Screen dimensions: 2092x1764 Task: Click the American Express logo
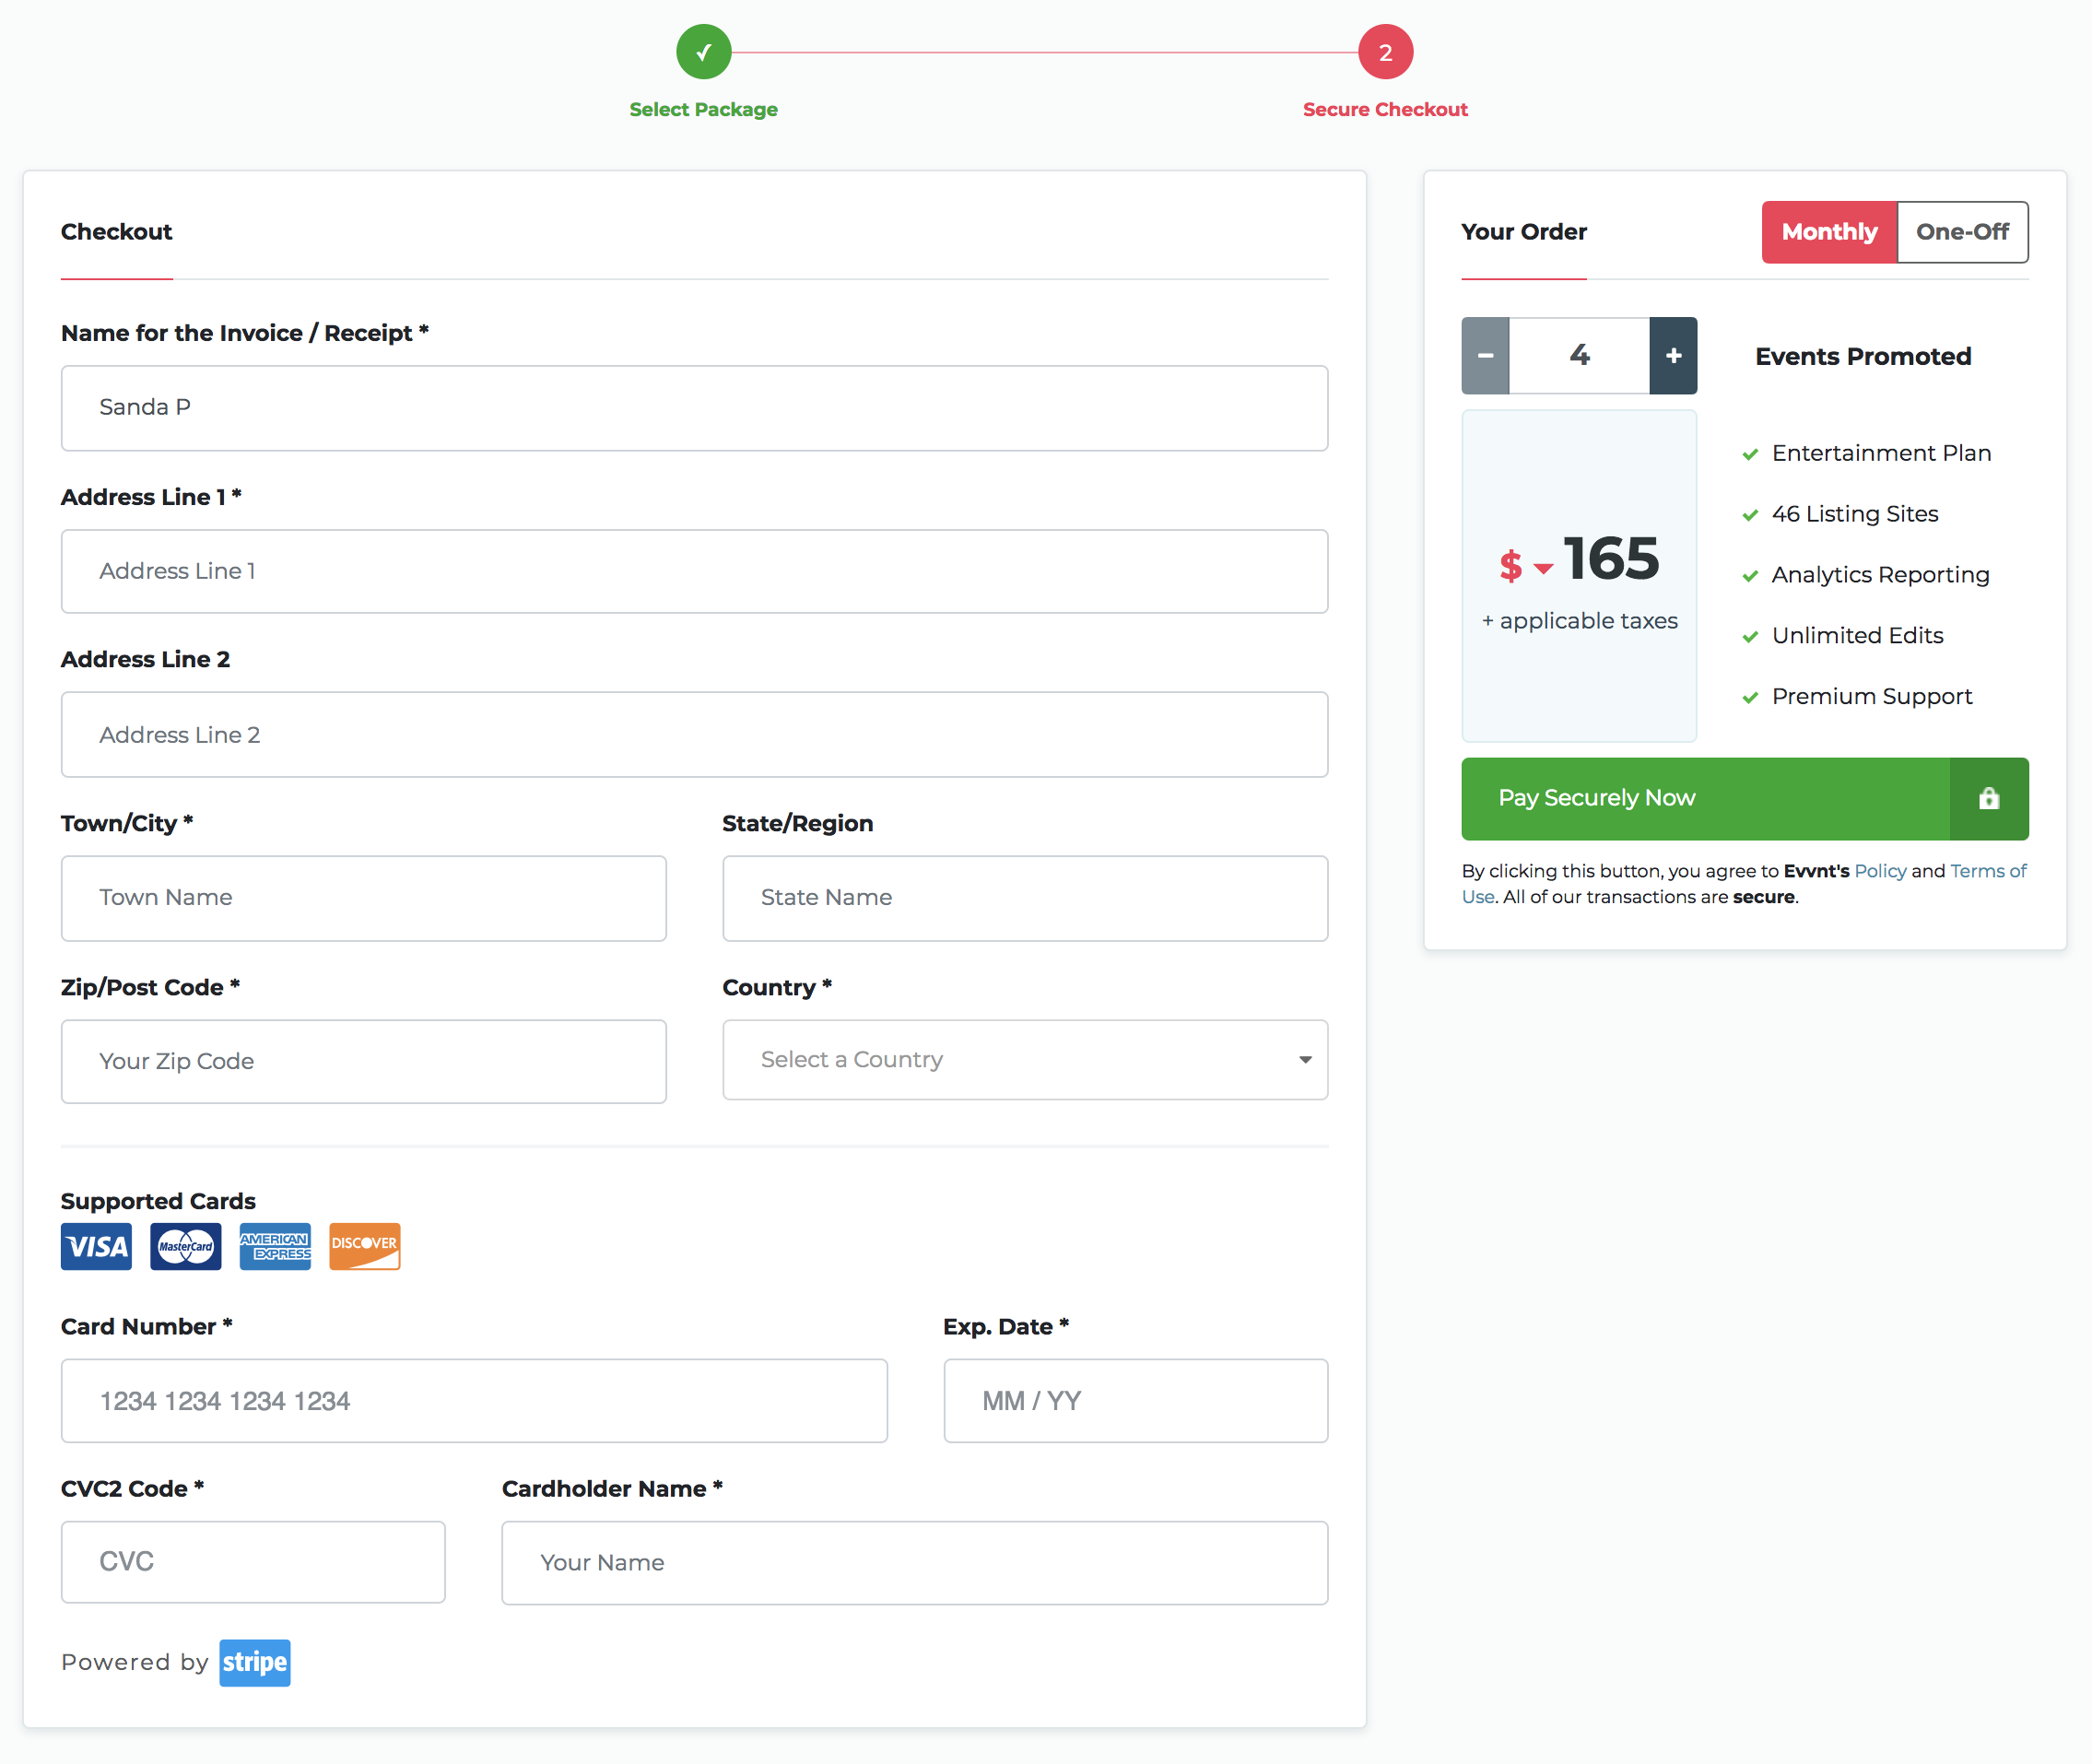(x=275, y=1246)
